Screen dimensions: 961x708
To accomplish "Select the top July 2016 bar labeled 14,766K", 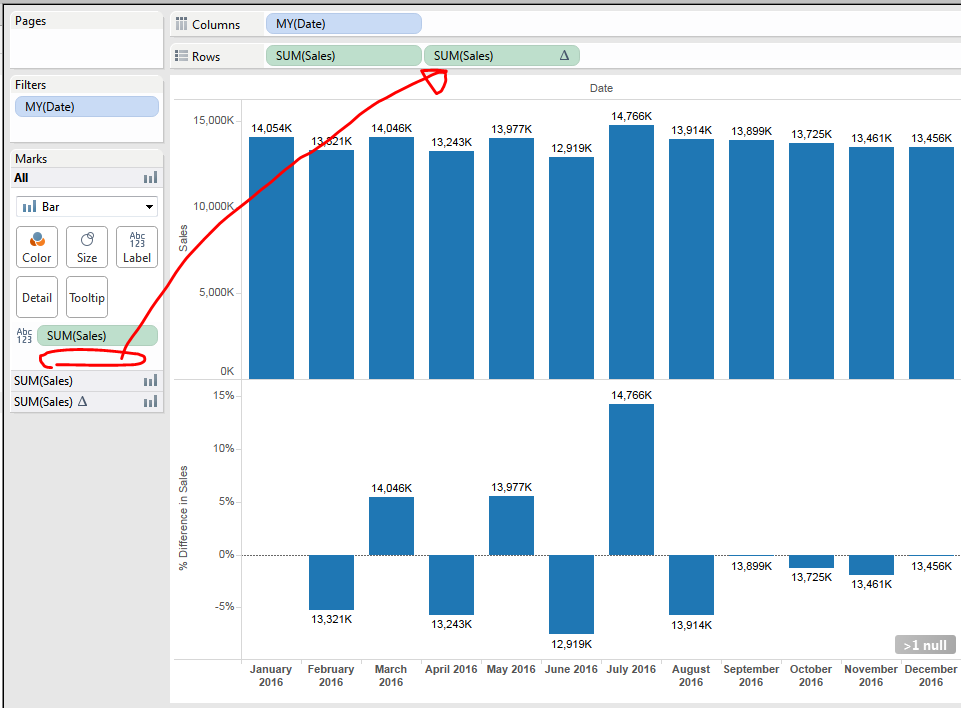I will (x=631, y=252).
